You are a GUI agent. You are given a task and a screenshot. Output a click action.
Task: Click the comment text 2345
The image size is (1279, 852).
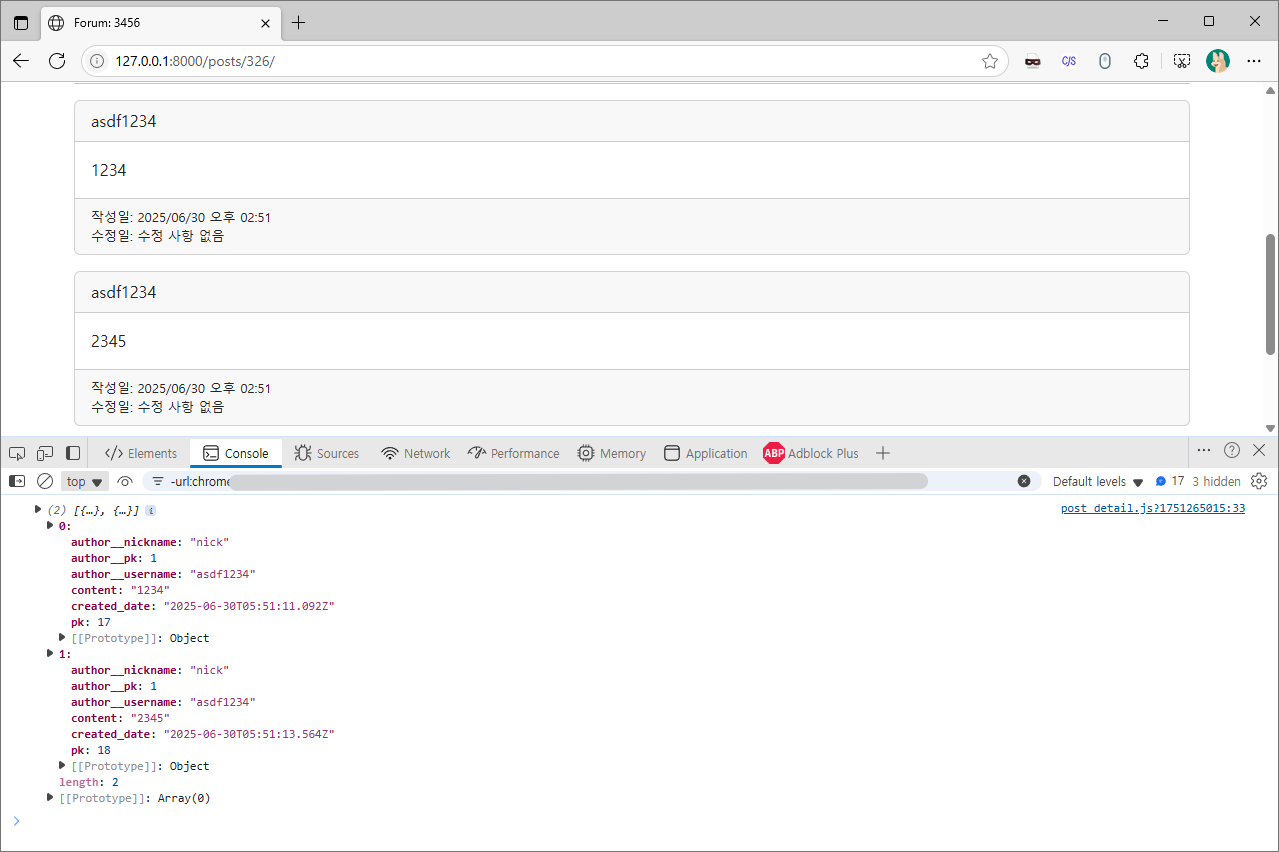pos(109,341)
